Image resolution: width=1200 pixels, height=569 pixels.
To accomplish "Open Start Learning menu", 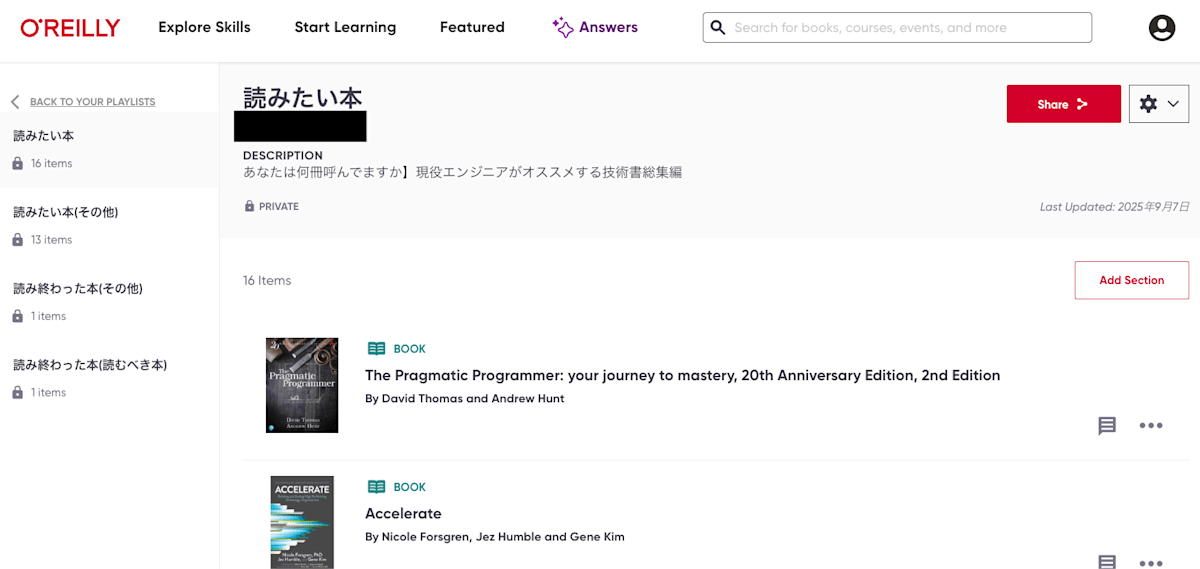I will (x=345, y=27).
